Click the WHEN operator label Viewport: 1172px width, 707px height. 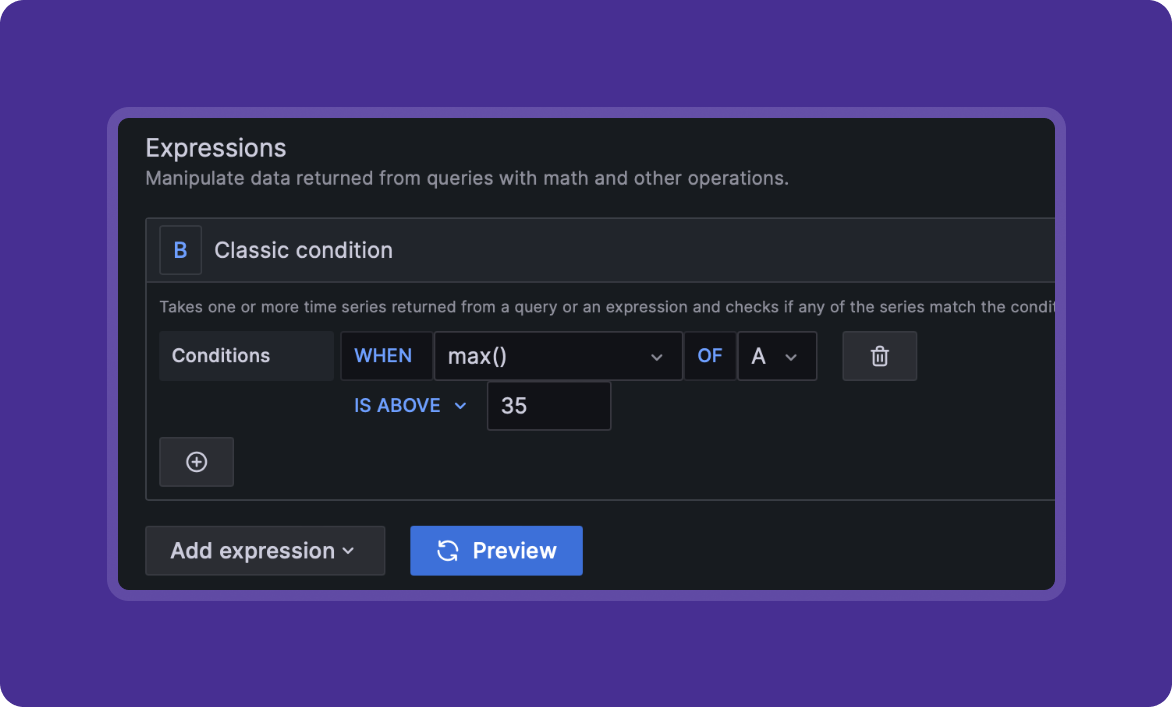(384, 356)
